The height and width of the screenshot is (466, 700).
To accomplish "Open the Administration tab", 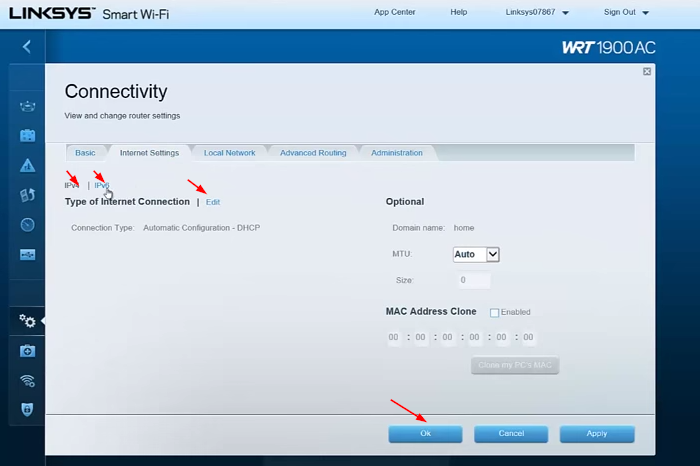I will 396,153.
